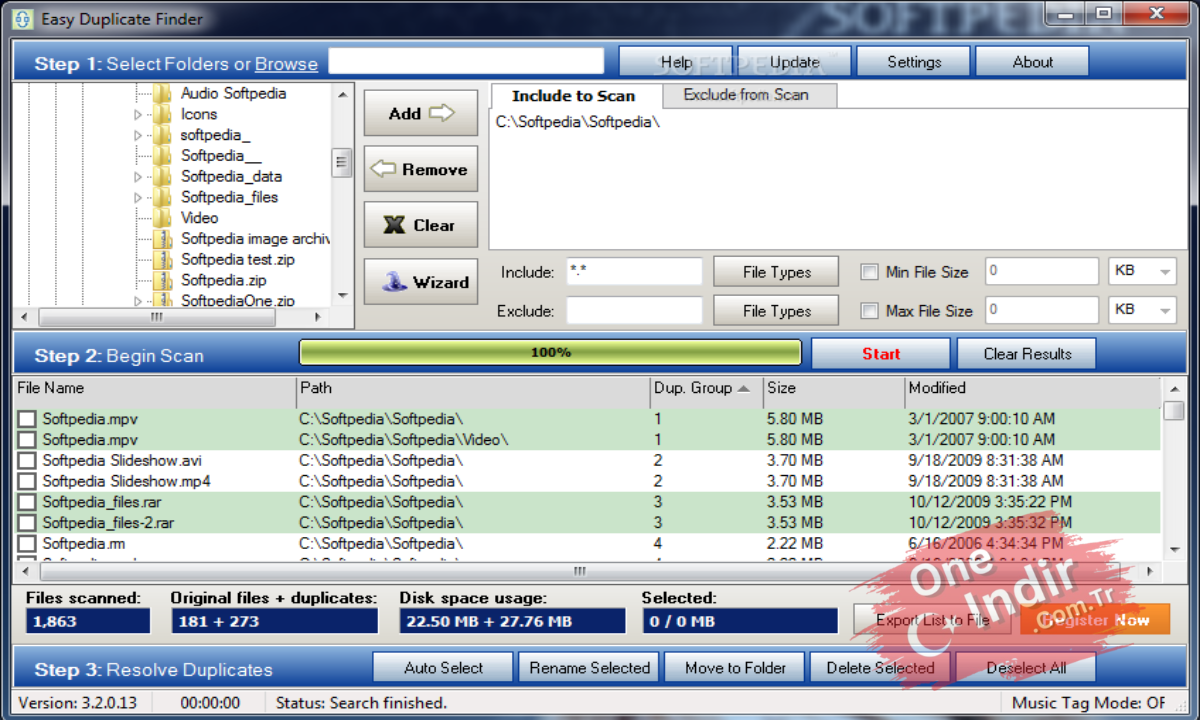Open the Settings button

coord(914,62)
